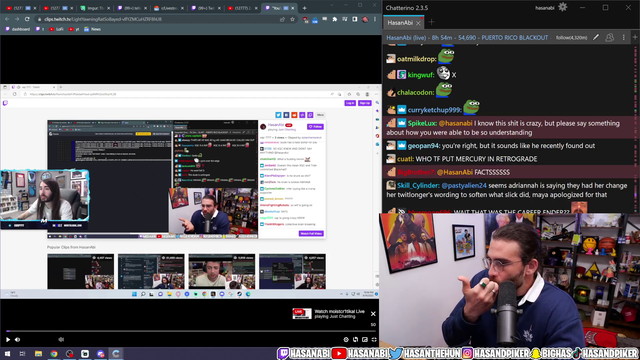Click the clip player icon next to settings
This screenshot has width=640, height=360.
pos(356,340)
